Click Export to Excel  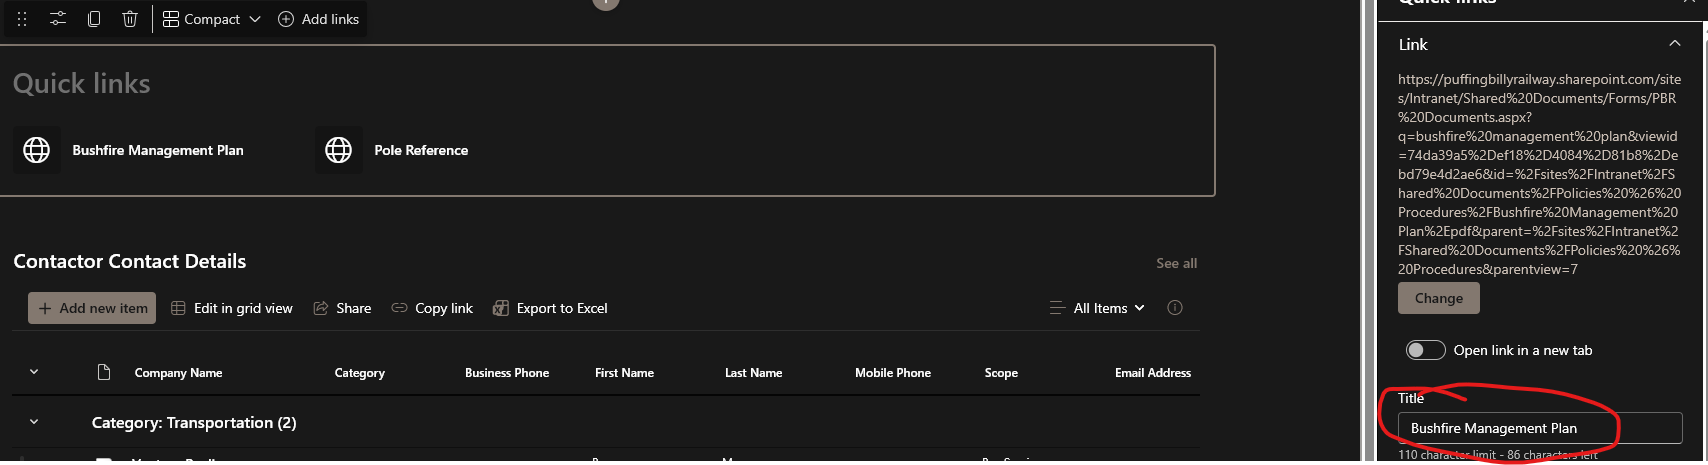pos(550,308)
